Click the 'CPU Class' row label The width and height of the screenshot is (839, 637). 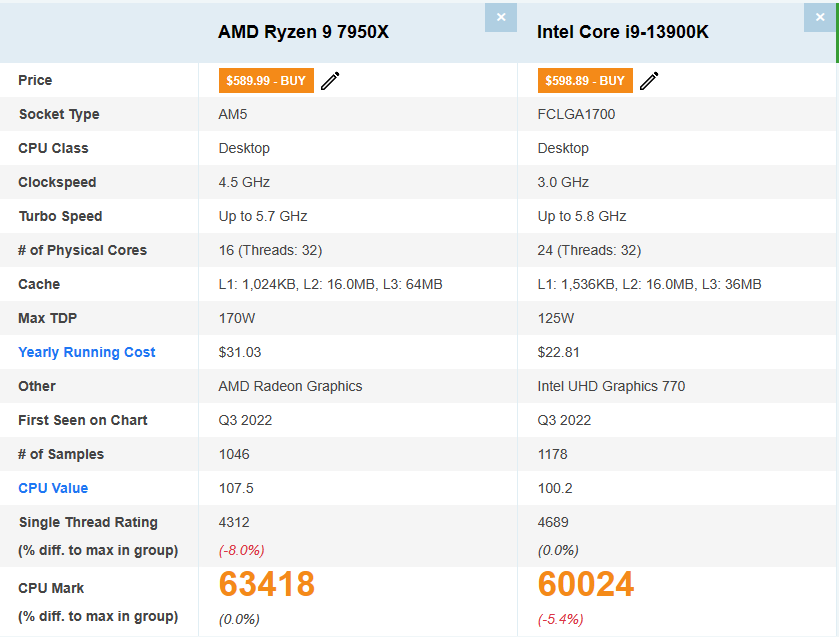pos(53,148)
